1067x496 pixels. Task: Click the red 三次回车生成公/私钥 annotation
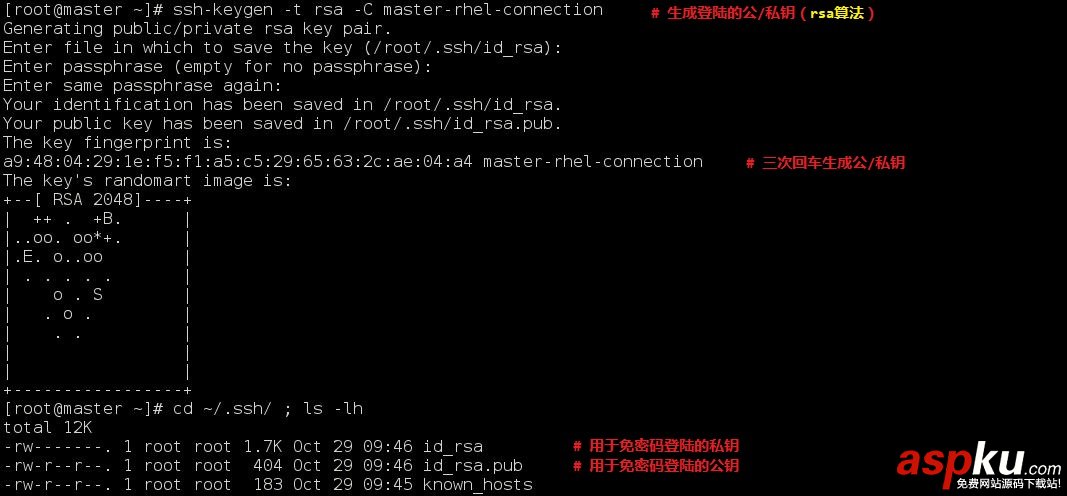tap(825, 163)
